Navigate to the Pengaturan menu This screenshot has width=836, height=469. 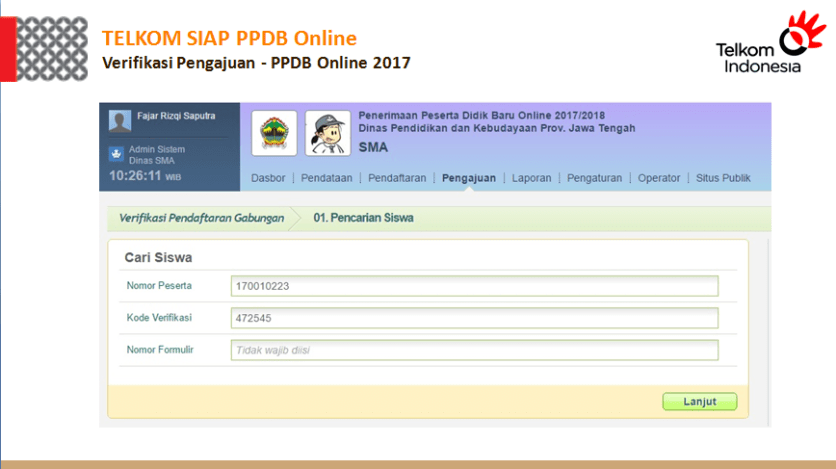594,178
